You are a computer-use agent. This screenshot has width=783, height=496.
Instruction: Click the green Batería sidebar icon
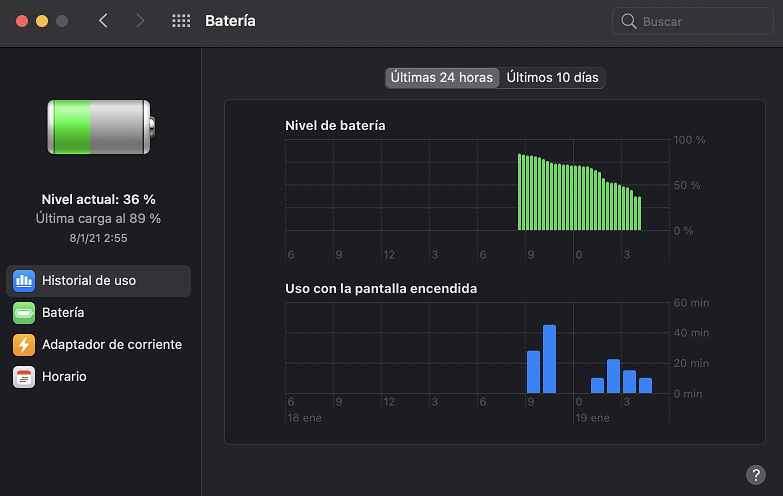point(23,313)
